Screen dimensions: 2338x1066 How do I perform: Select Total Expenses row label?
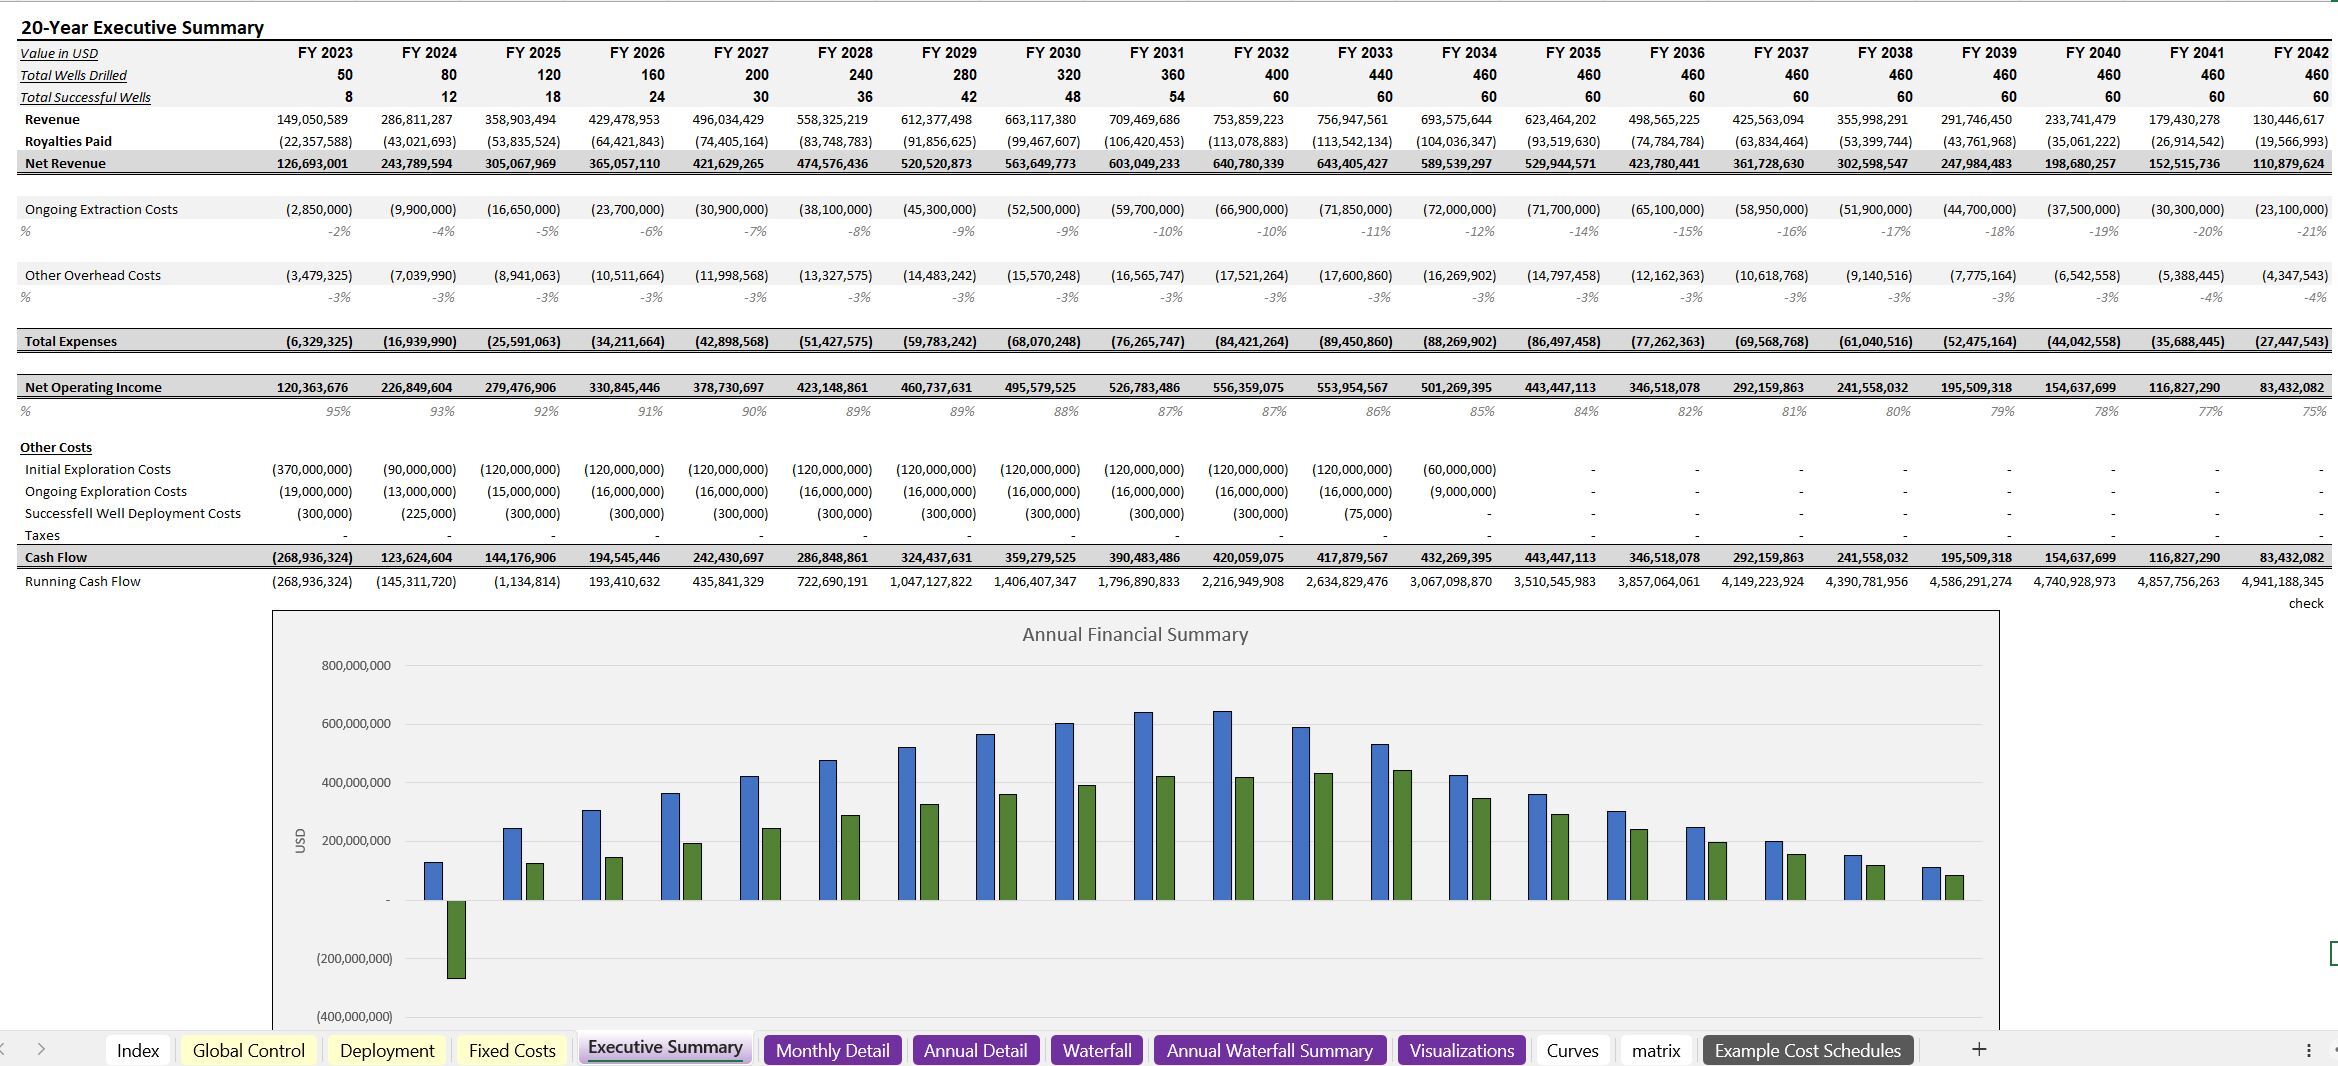click(70, 341)
